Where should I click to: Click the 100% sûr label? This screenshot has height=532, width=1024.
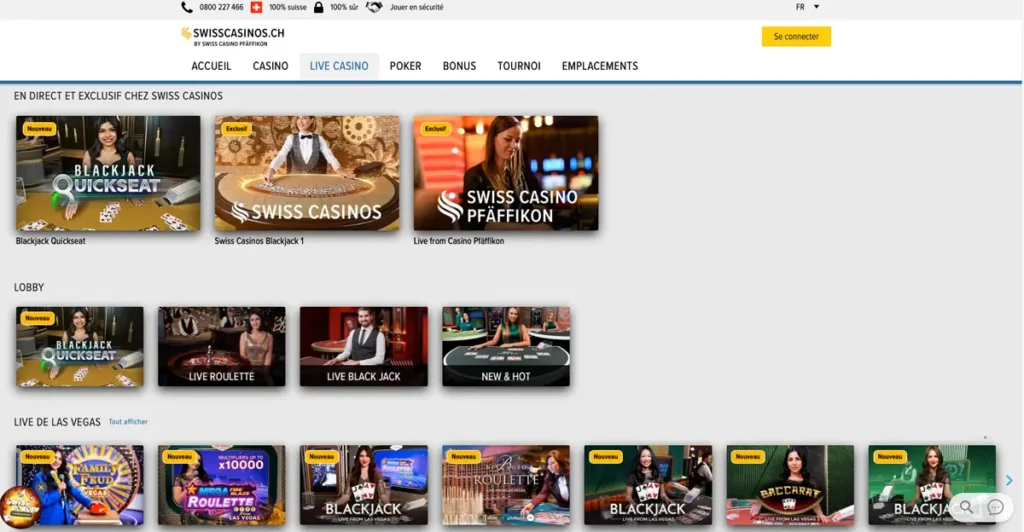click(344, 7)
